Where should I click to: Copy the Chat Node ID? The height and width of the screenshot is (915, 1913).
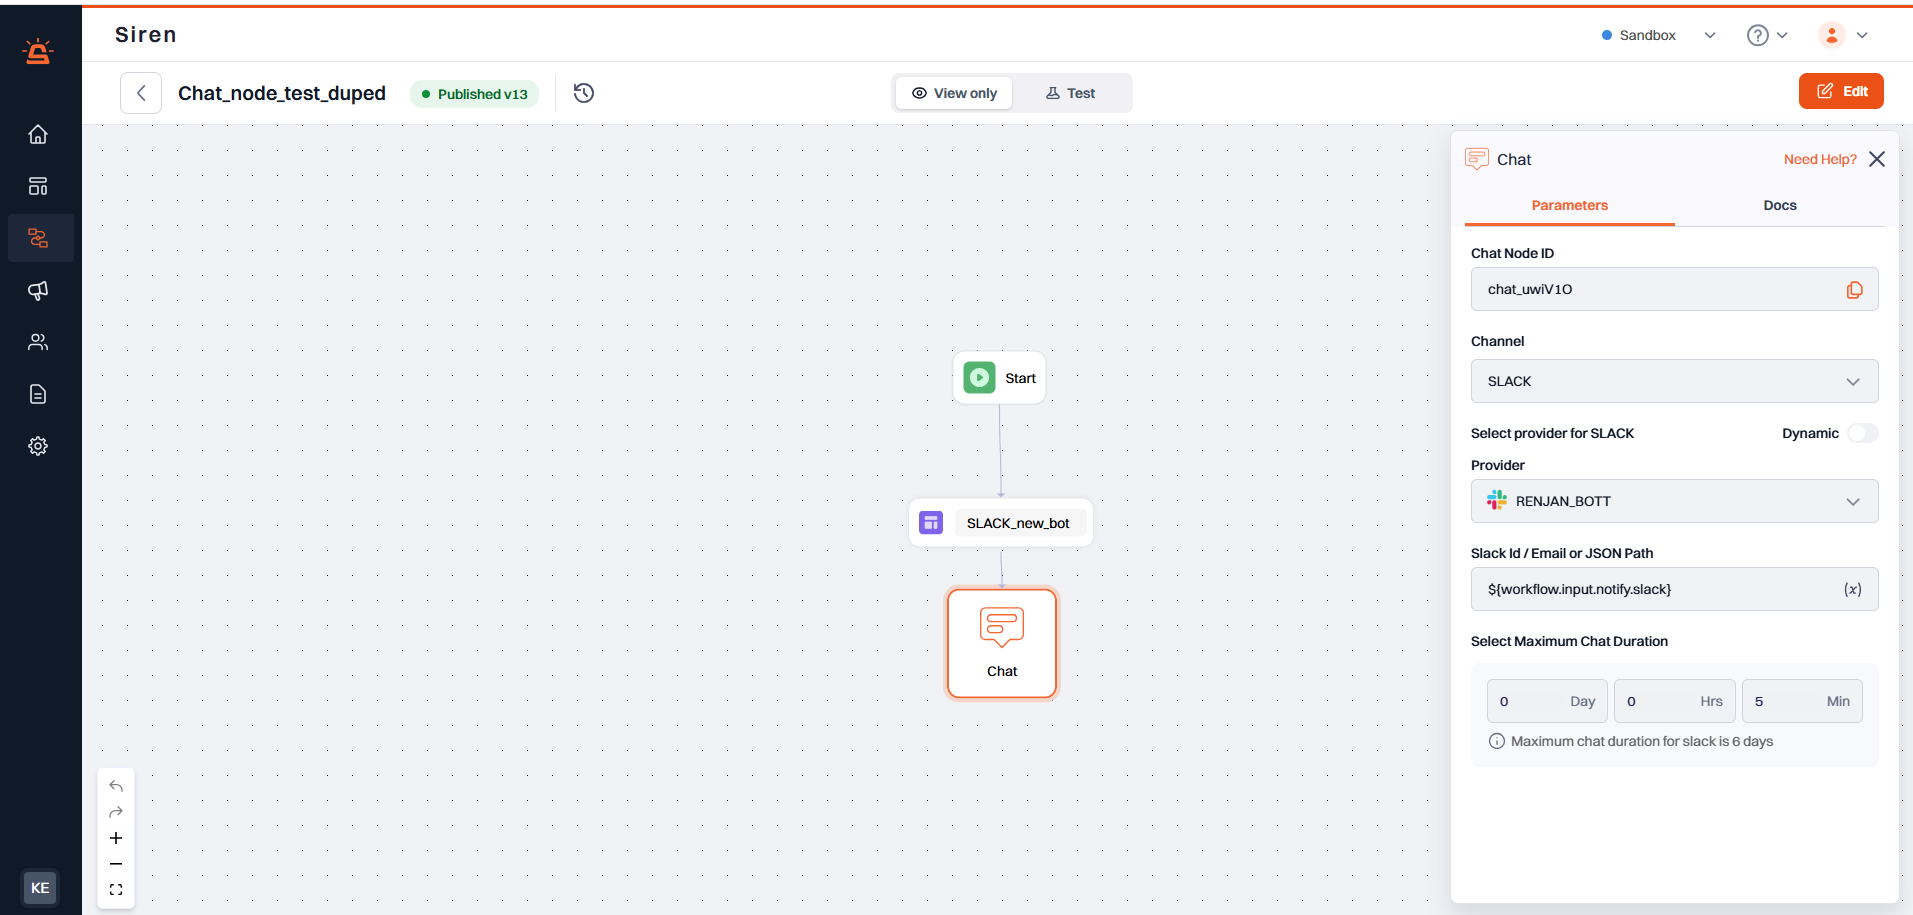1854,290
